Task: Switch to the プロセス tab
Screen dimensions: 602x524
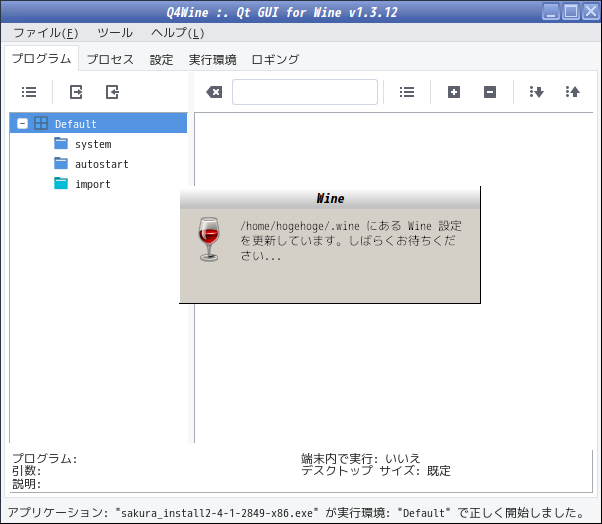Action: tap(110, 60)
